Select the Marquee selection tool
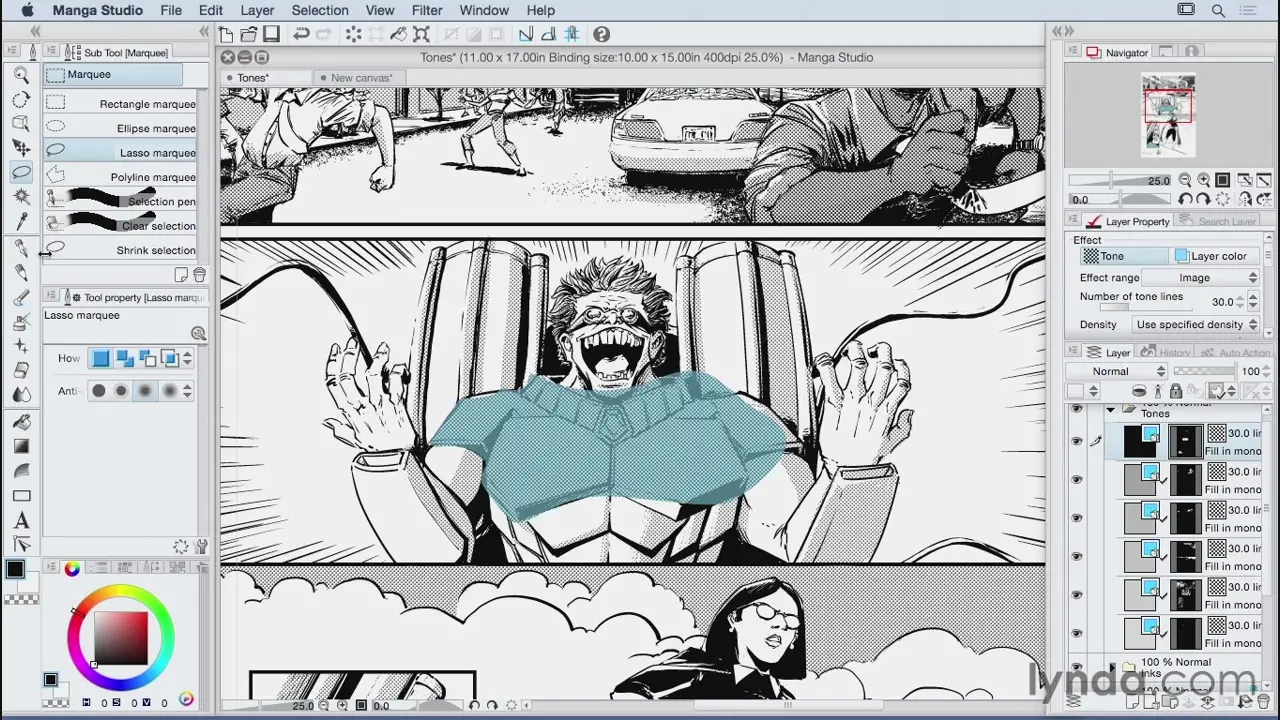Image resolution: width=1280 pixels, height=720 pixels. pyautogui.click(x=21, y=172)
